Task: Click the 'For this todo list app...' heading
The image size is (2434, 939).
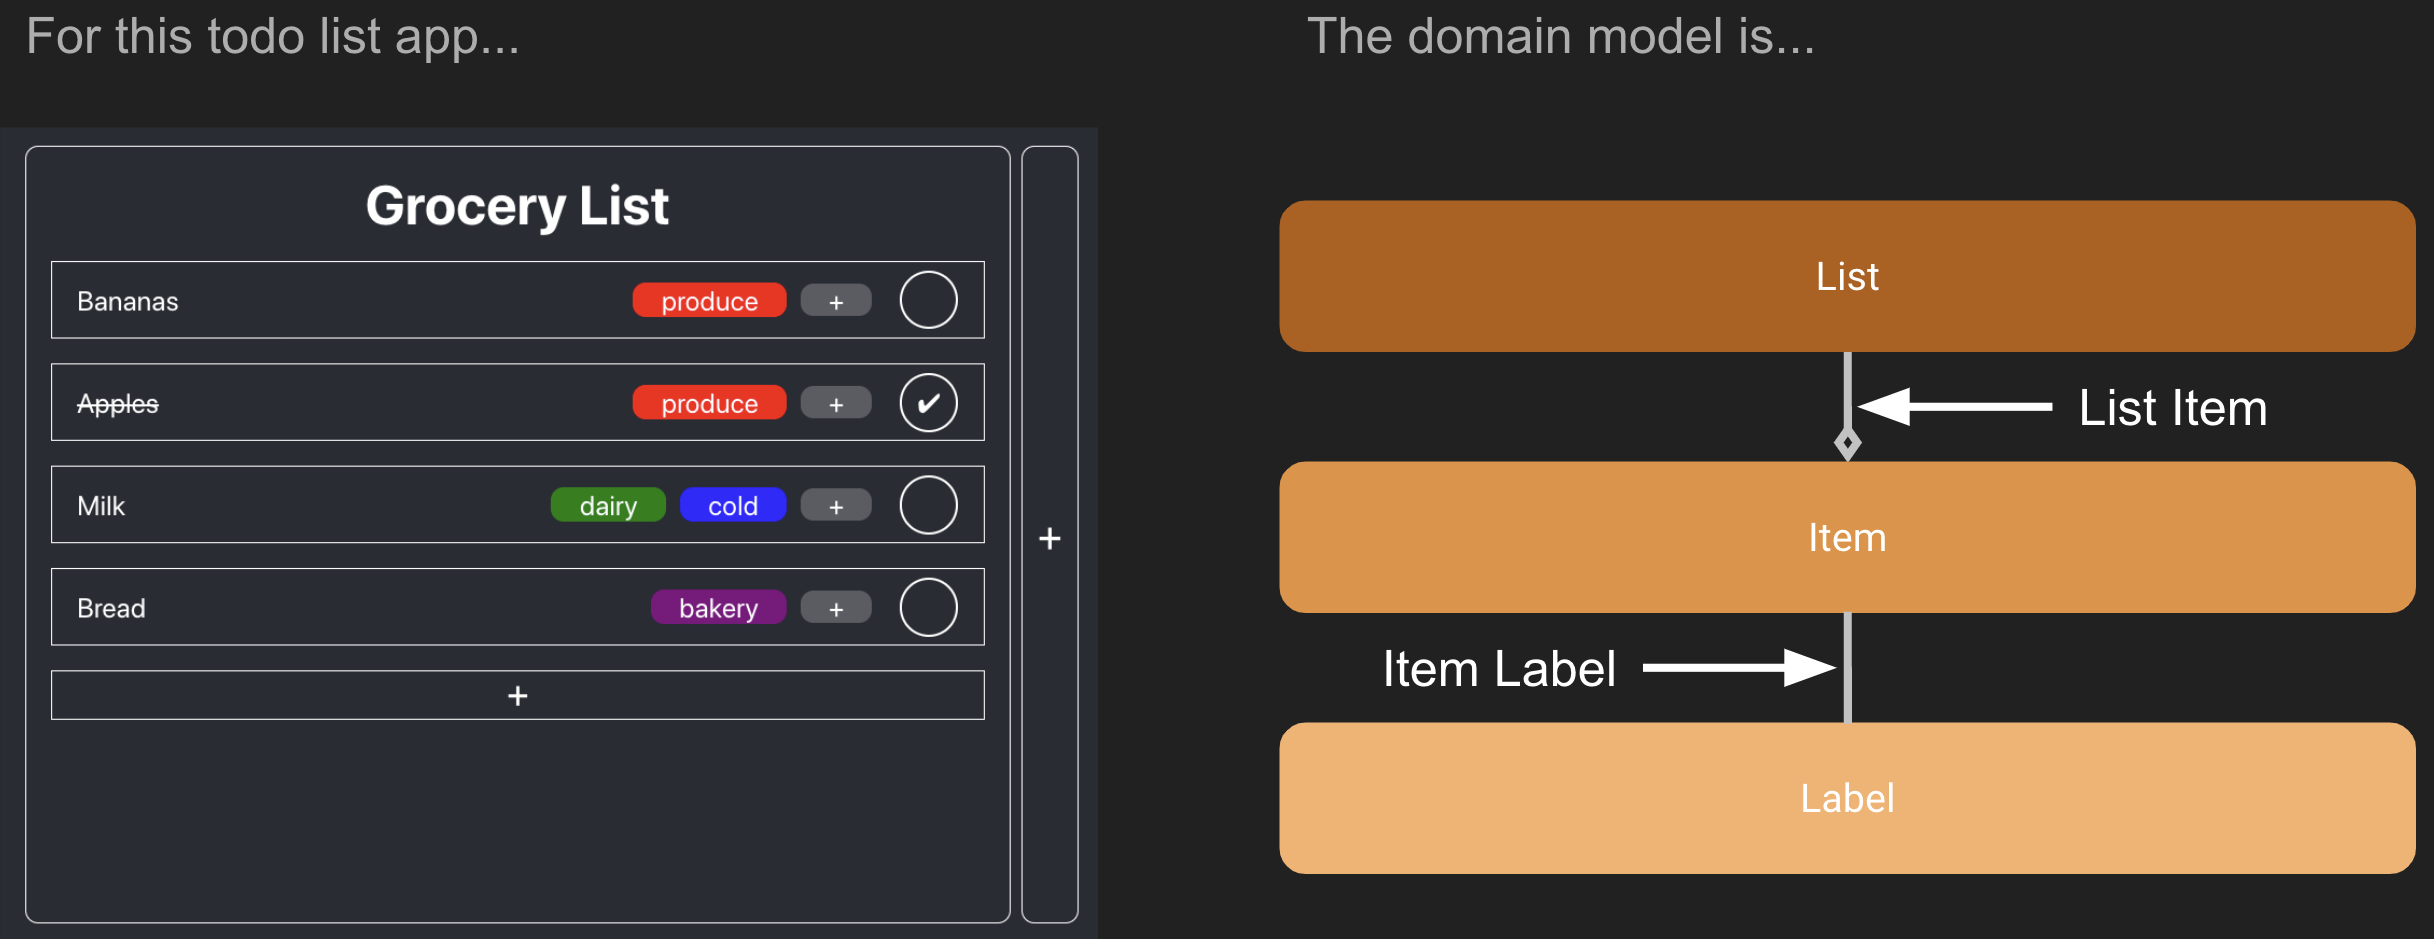Action: pyautogui.click(x=273, y=38)
